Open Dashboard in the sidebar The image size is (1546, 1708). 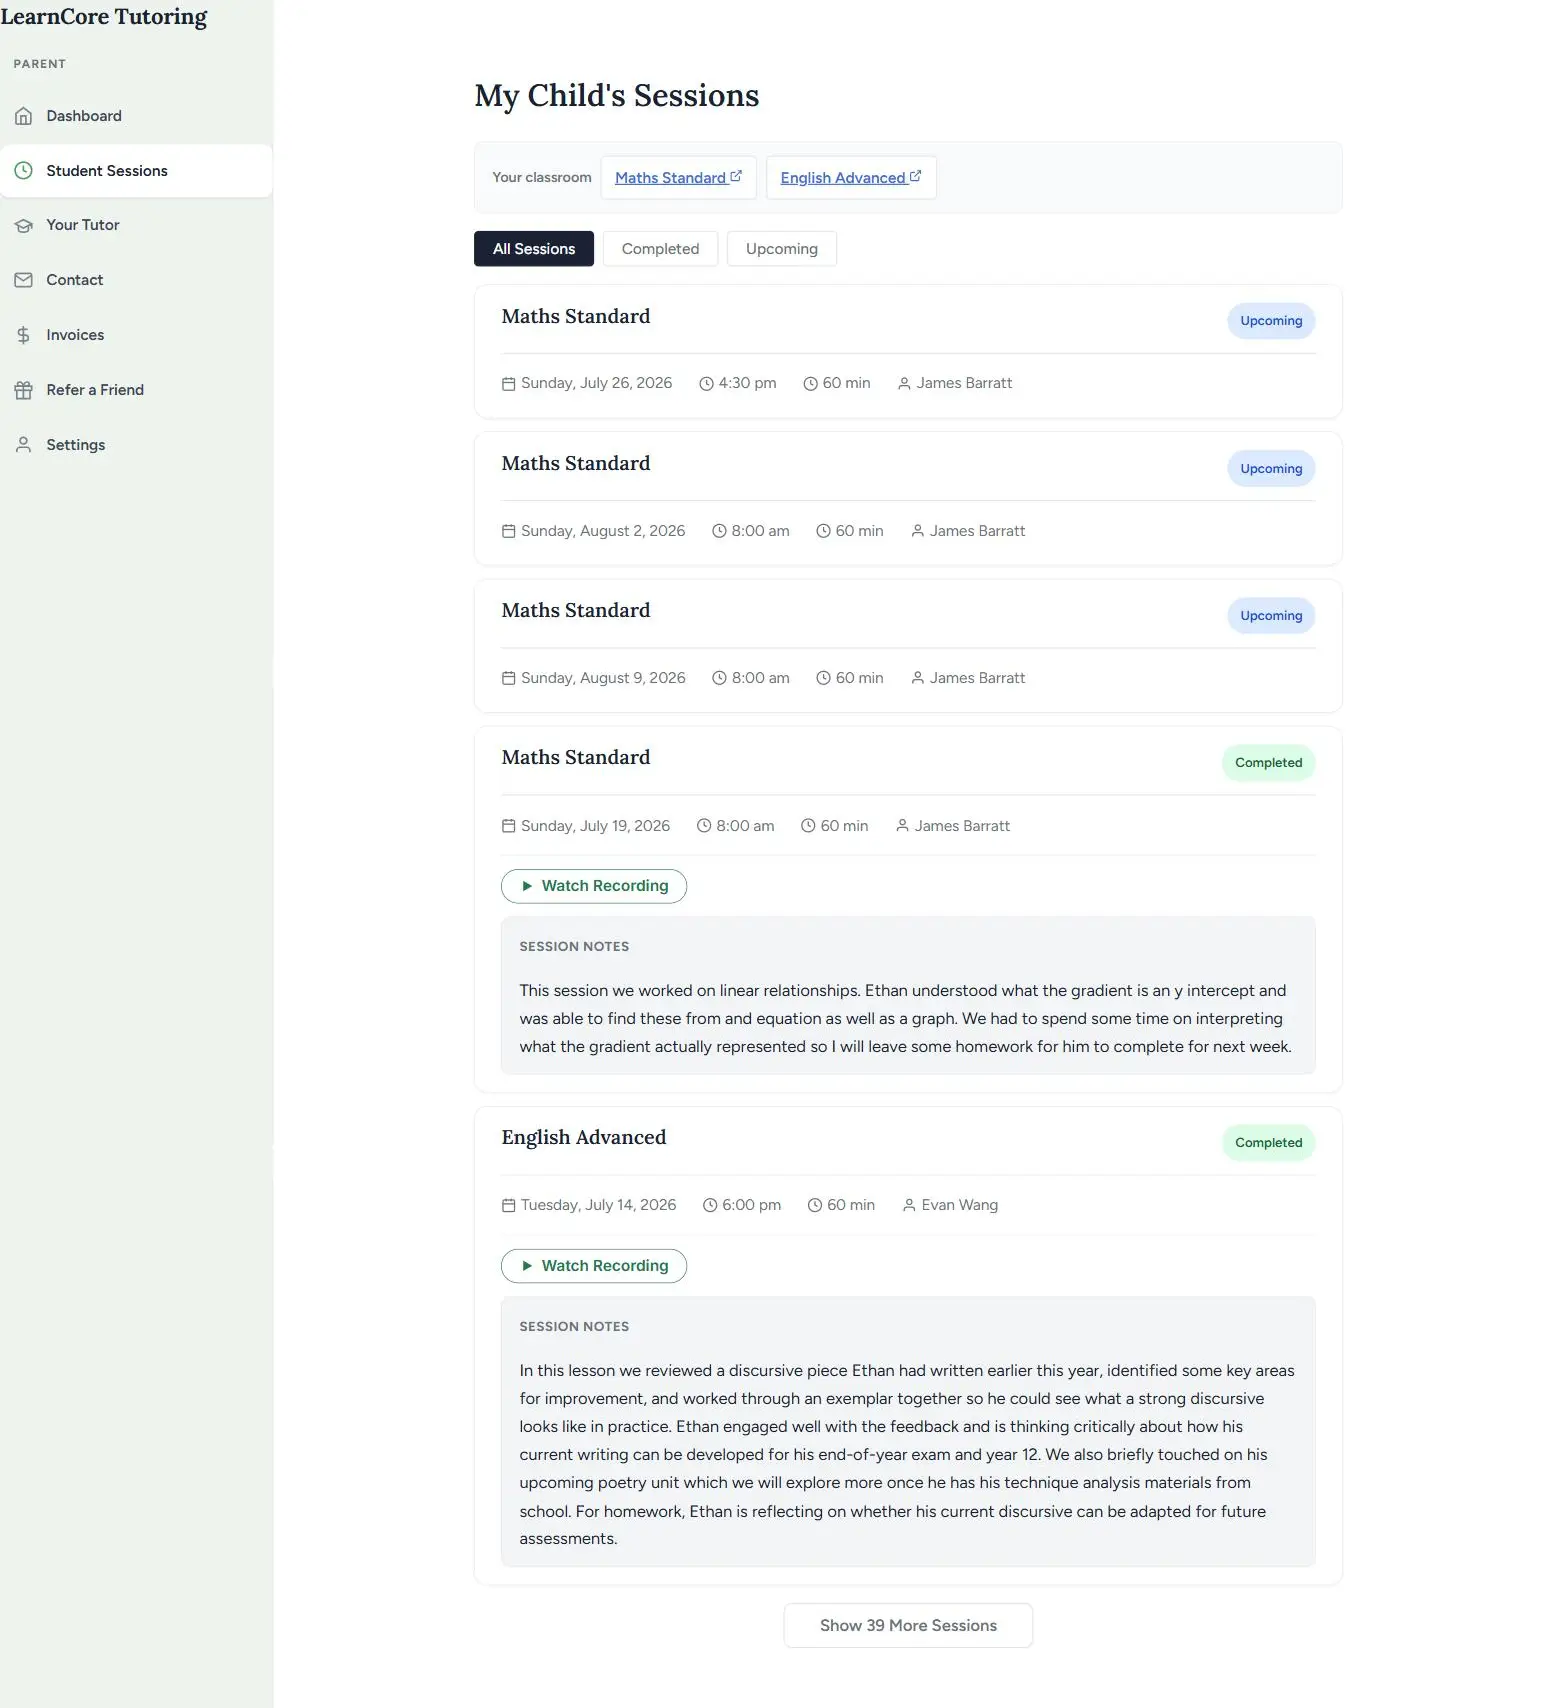pyautogui.click(x=136, y=116)
